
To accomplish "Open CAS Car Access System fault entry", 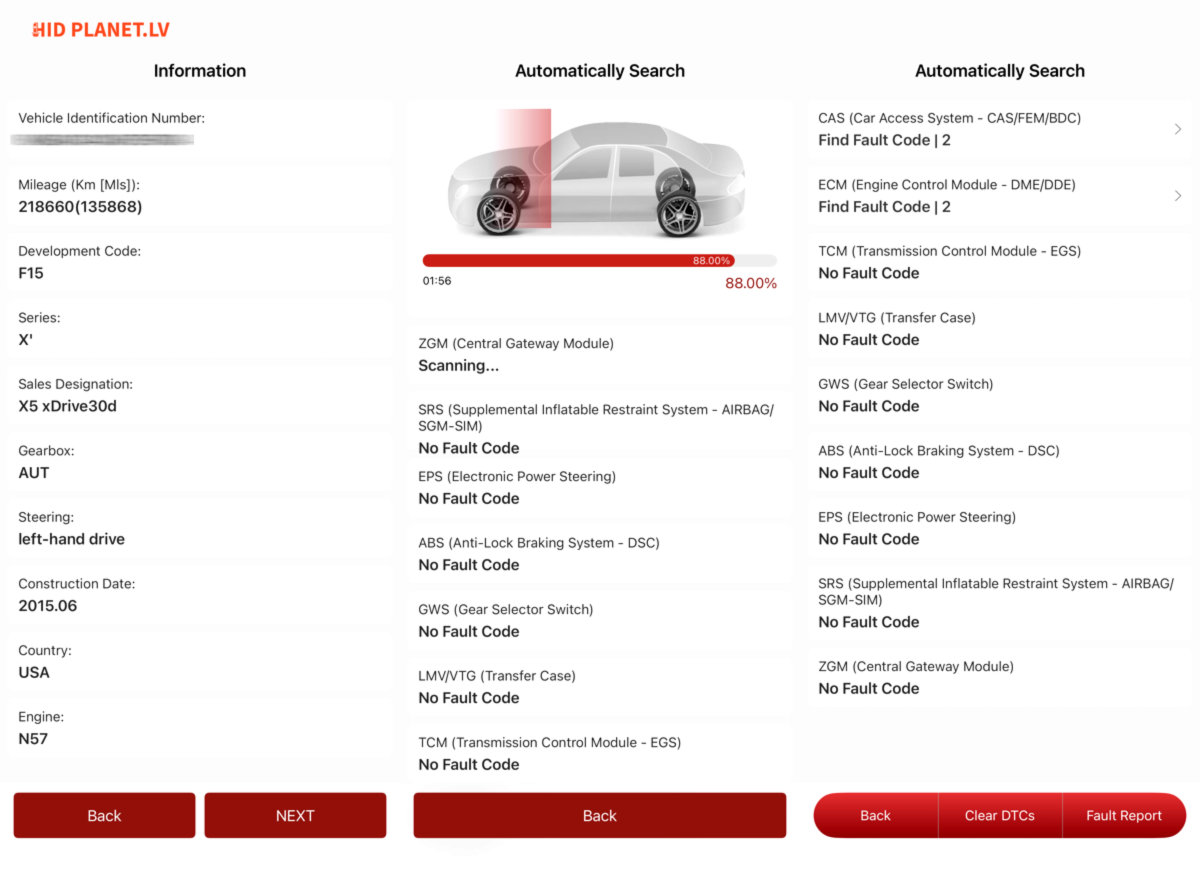I will pyautogui.click(x=990, y=129).
